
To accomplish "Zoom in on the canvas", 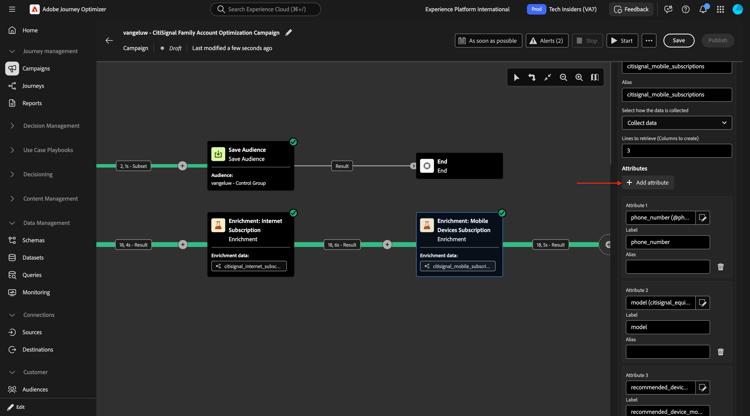I will point(579,77).
